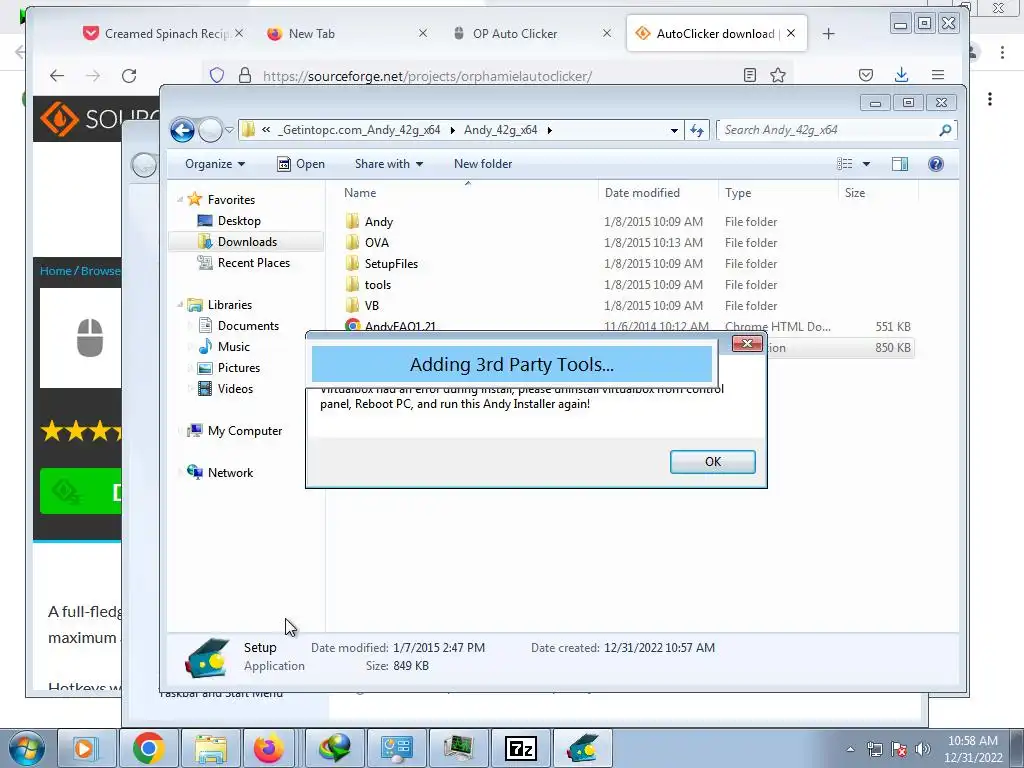The height and width of the screenshot is (768, 1024).
Task: Select Desktop in Favorites
Action: (x=239, y=221)
